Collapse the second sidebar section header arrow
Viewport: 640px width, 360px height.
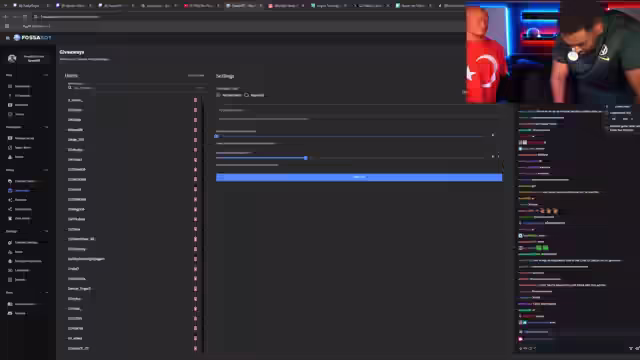tap(46, 127)
